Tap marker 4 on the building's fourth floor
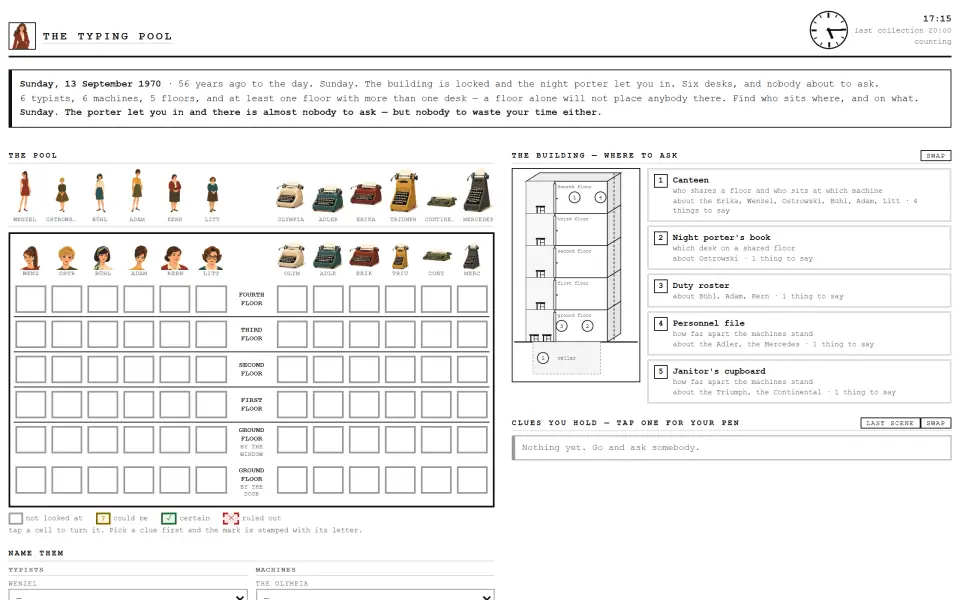Screen dimensions: 960x600 [x=600, y=197]
